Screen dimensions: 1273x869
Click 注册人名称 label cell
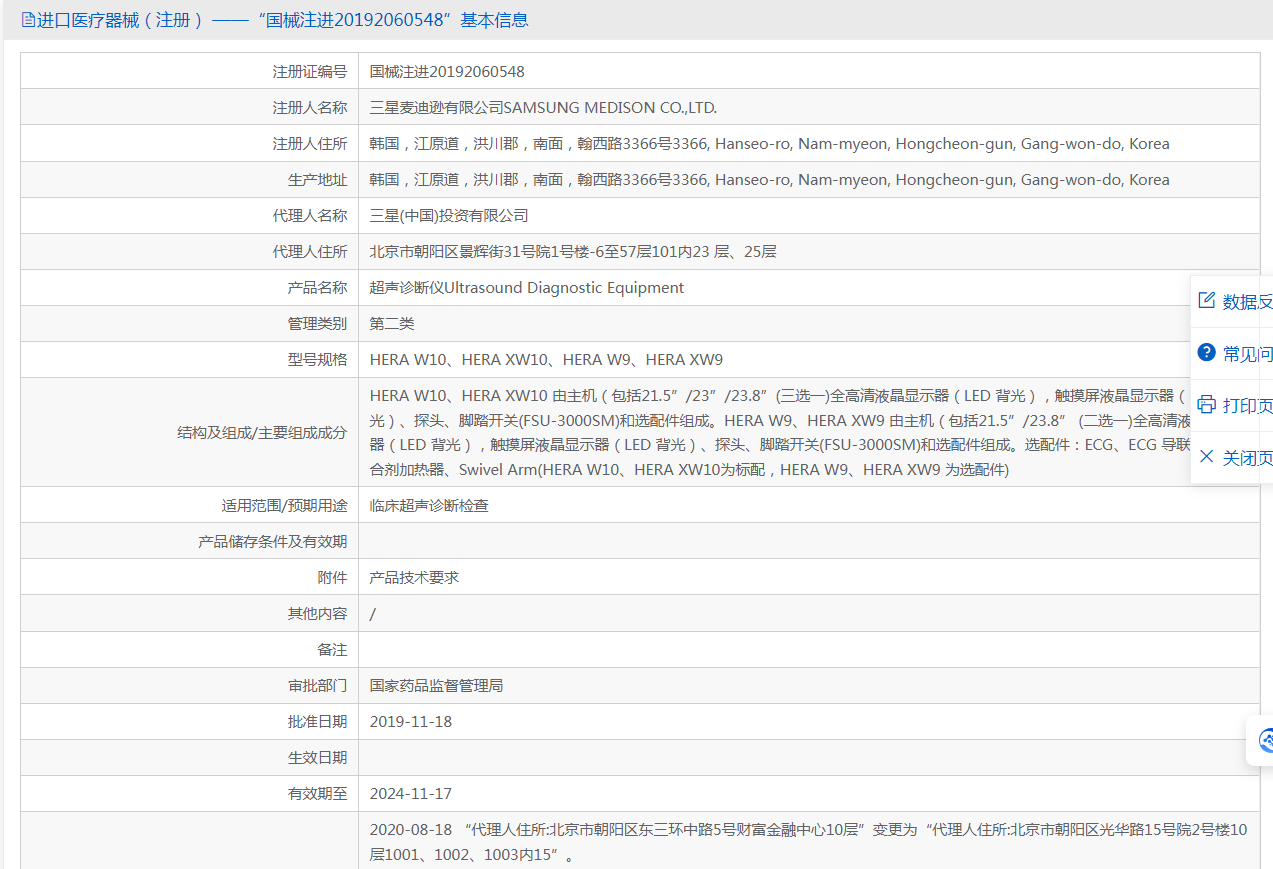(x=190, y=108)
